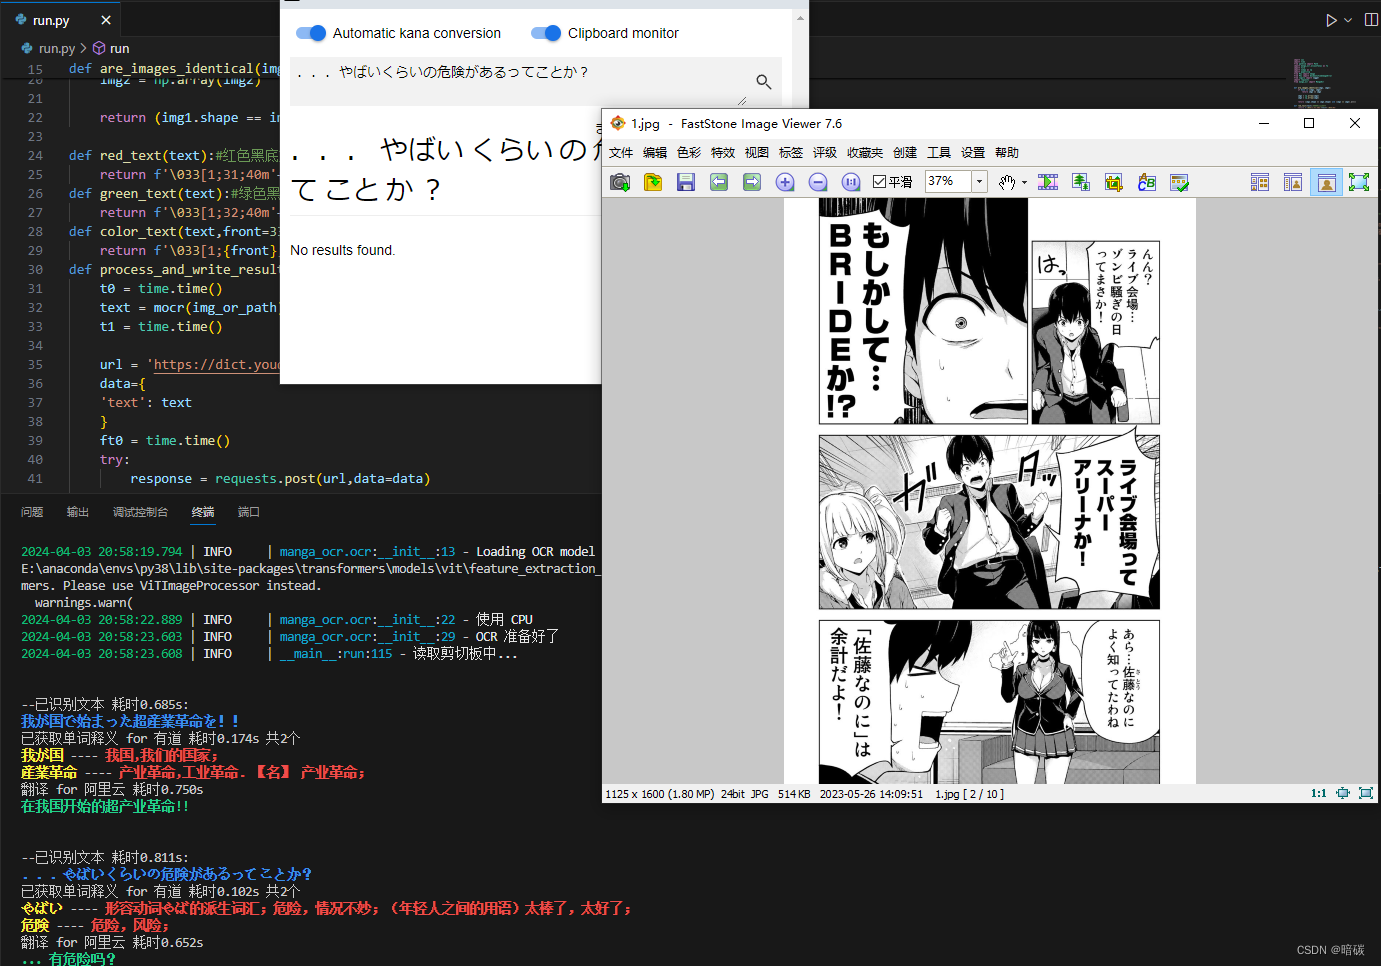Viewport: 1381px width, 966px height.
Task: Zoom out with the minus magnifier icon
Action: pos(818,182)
